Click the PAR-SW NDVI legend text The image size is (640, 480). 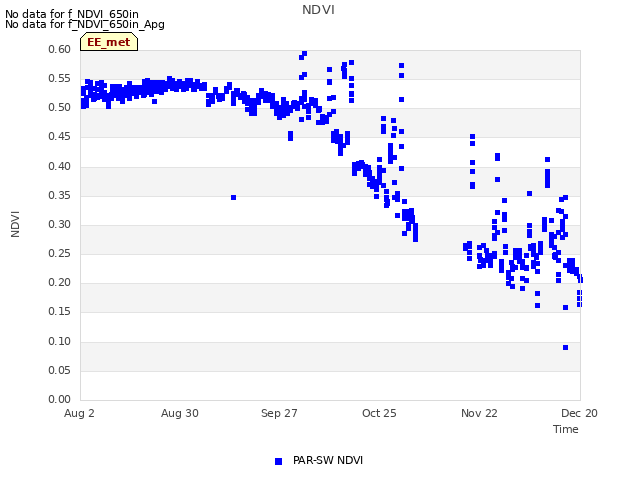tap(328, 460)
